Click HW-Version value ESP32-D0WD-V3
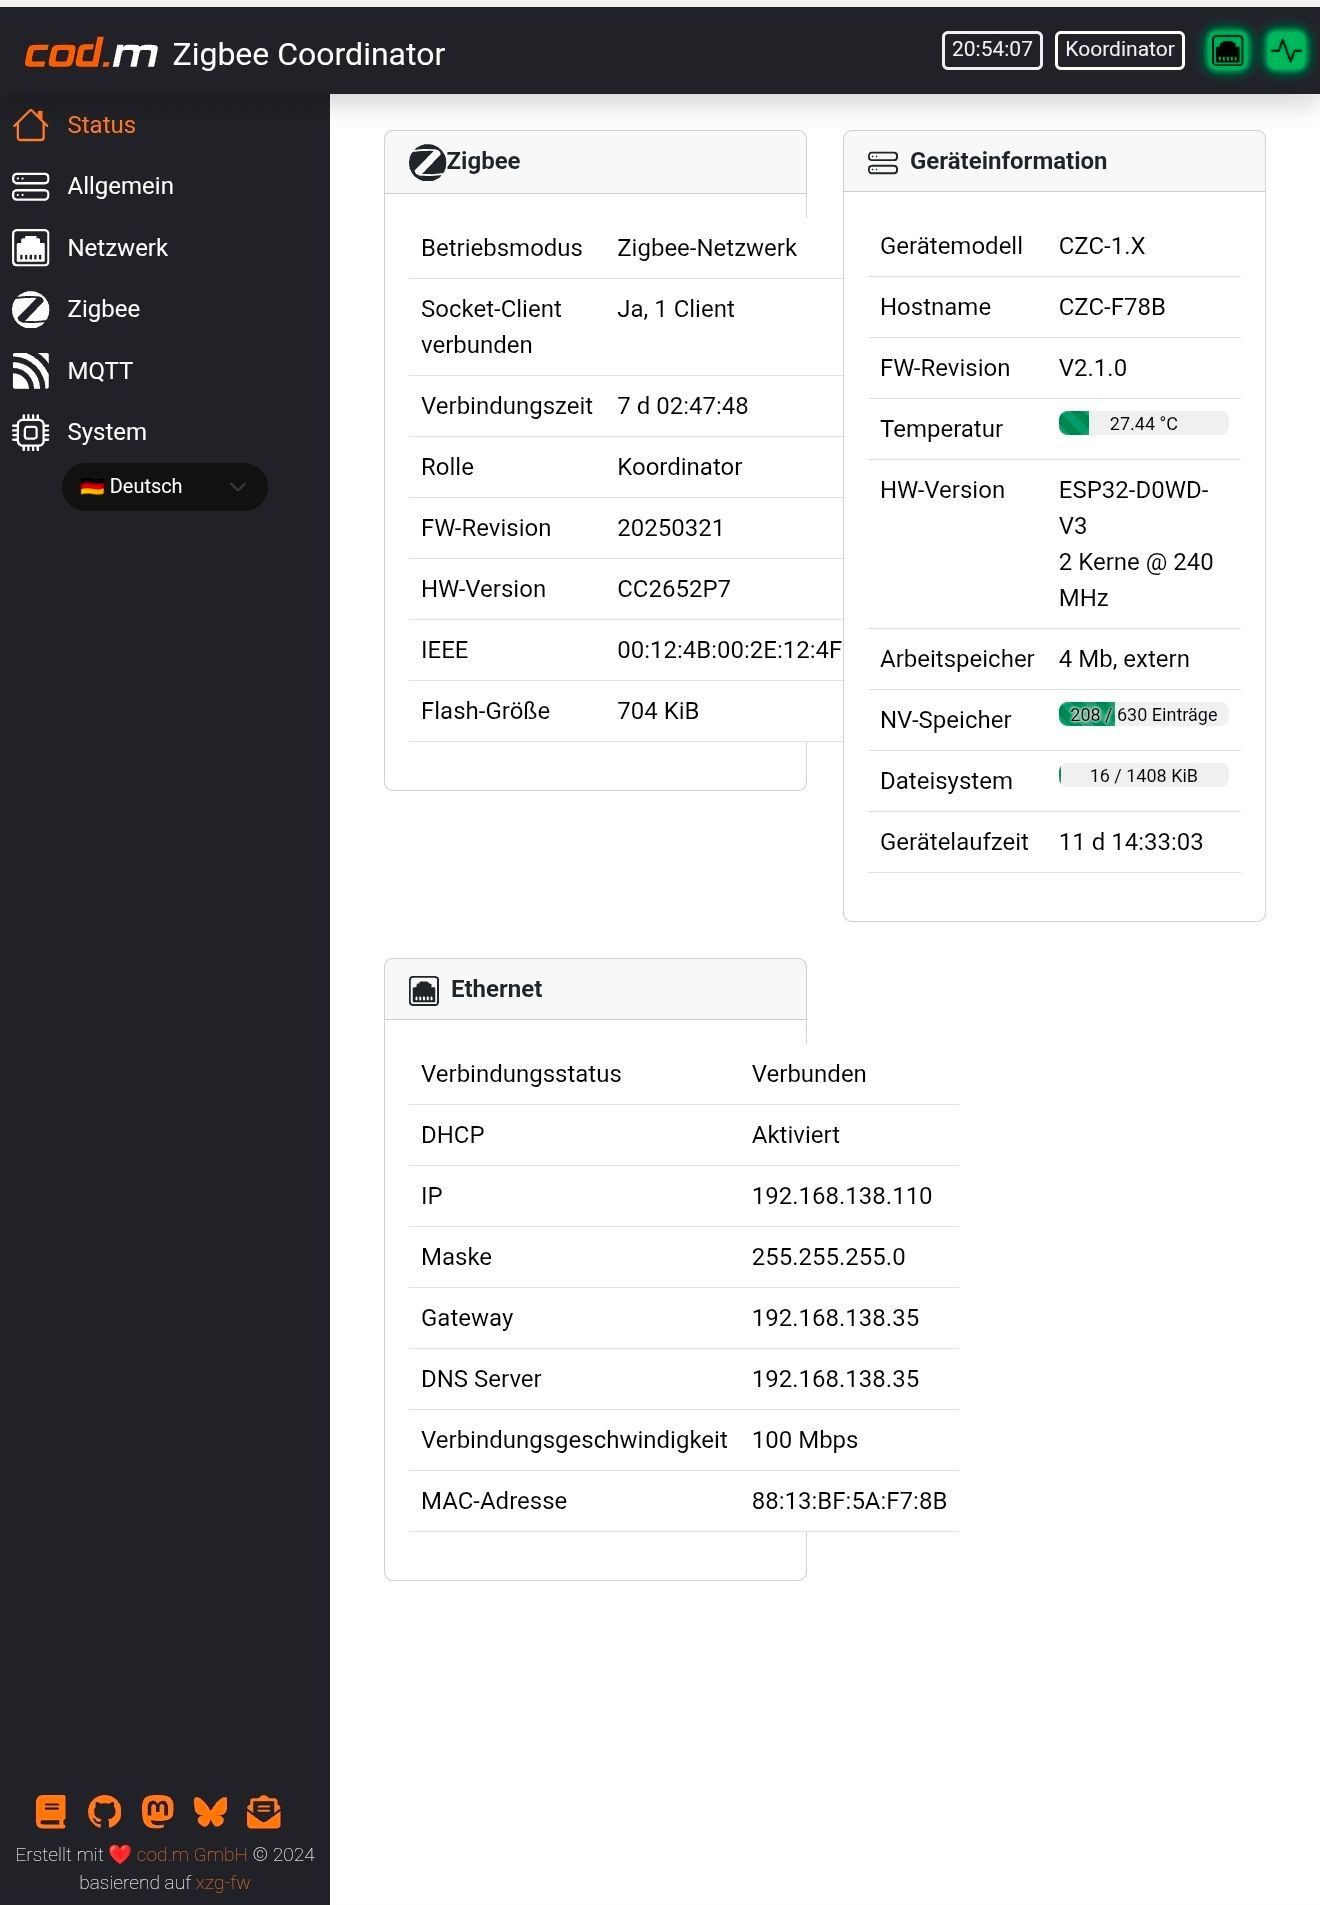Screen dimensions: 1320x1905 (1134, 508)
